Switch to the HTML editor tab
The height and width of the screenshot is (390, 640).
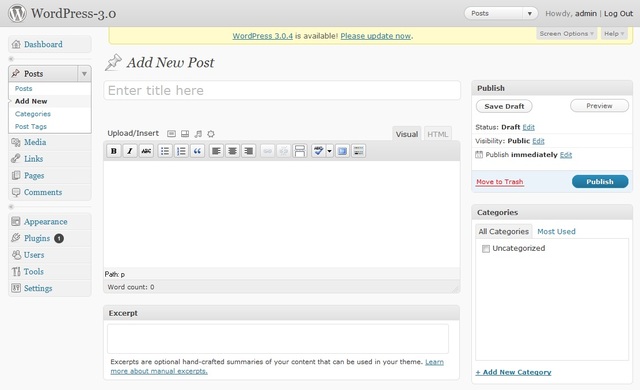point(438,134)
